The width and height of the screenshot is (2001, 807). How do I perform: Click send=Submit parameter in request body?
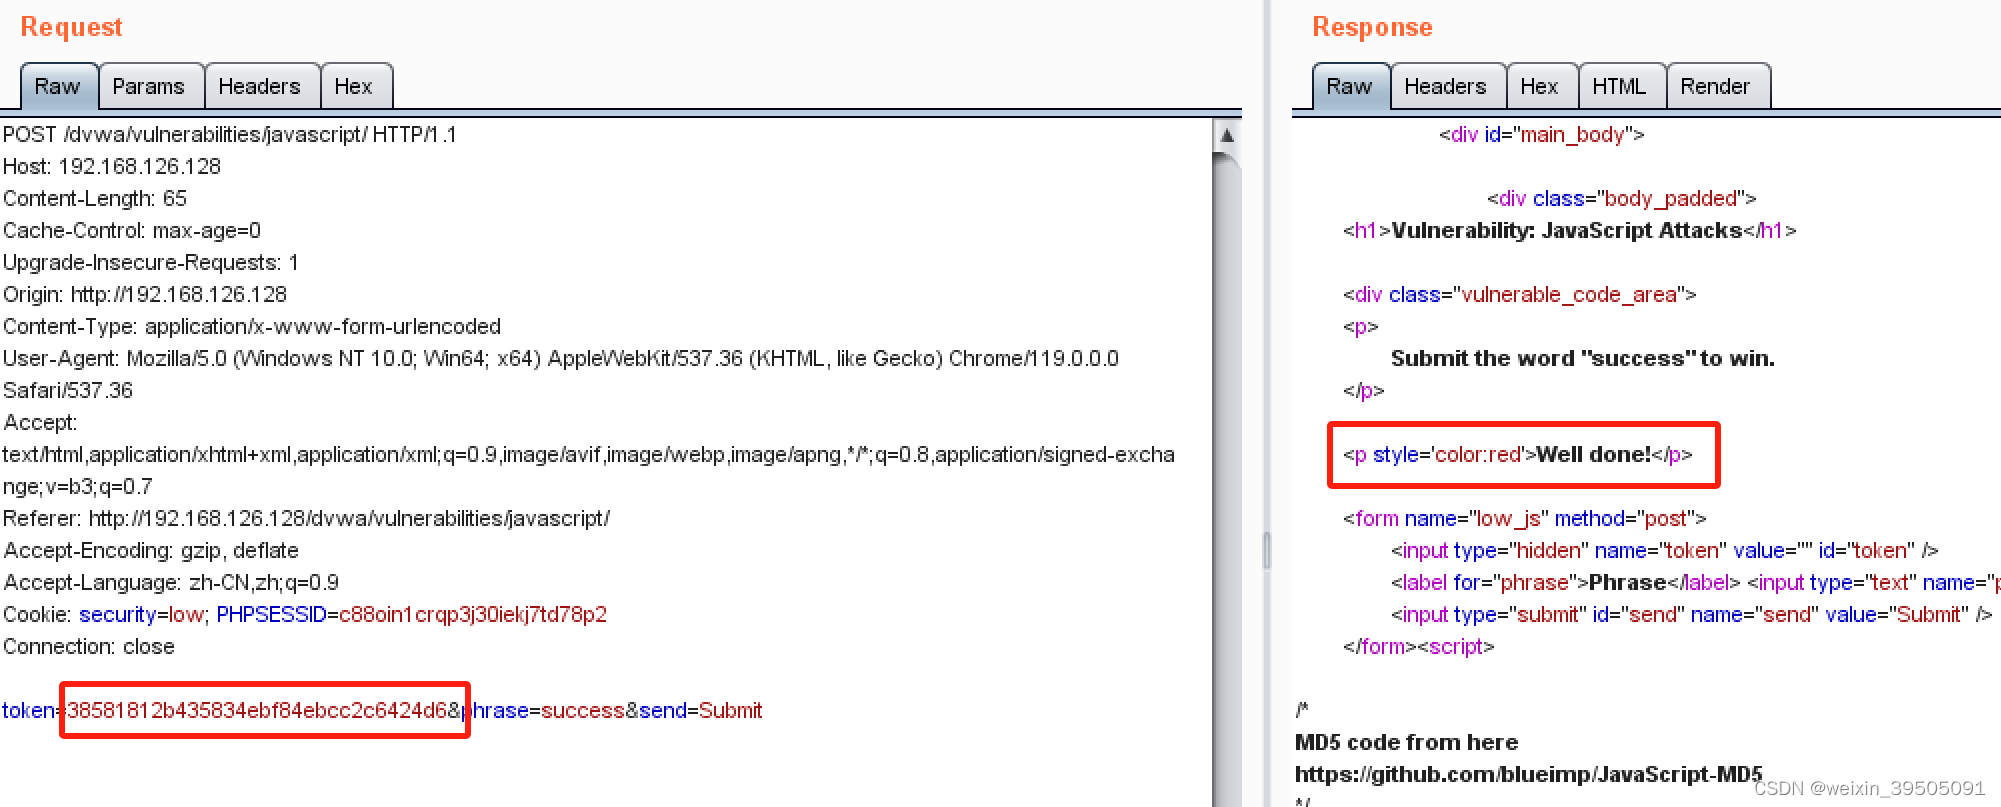[x=701, y=710]
